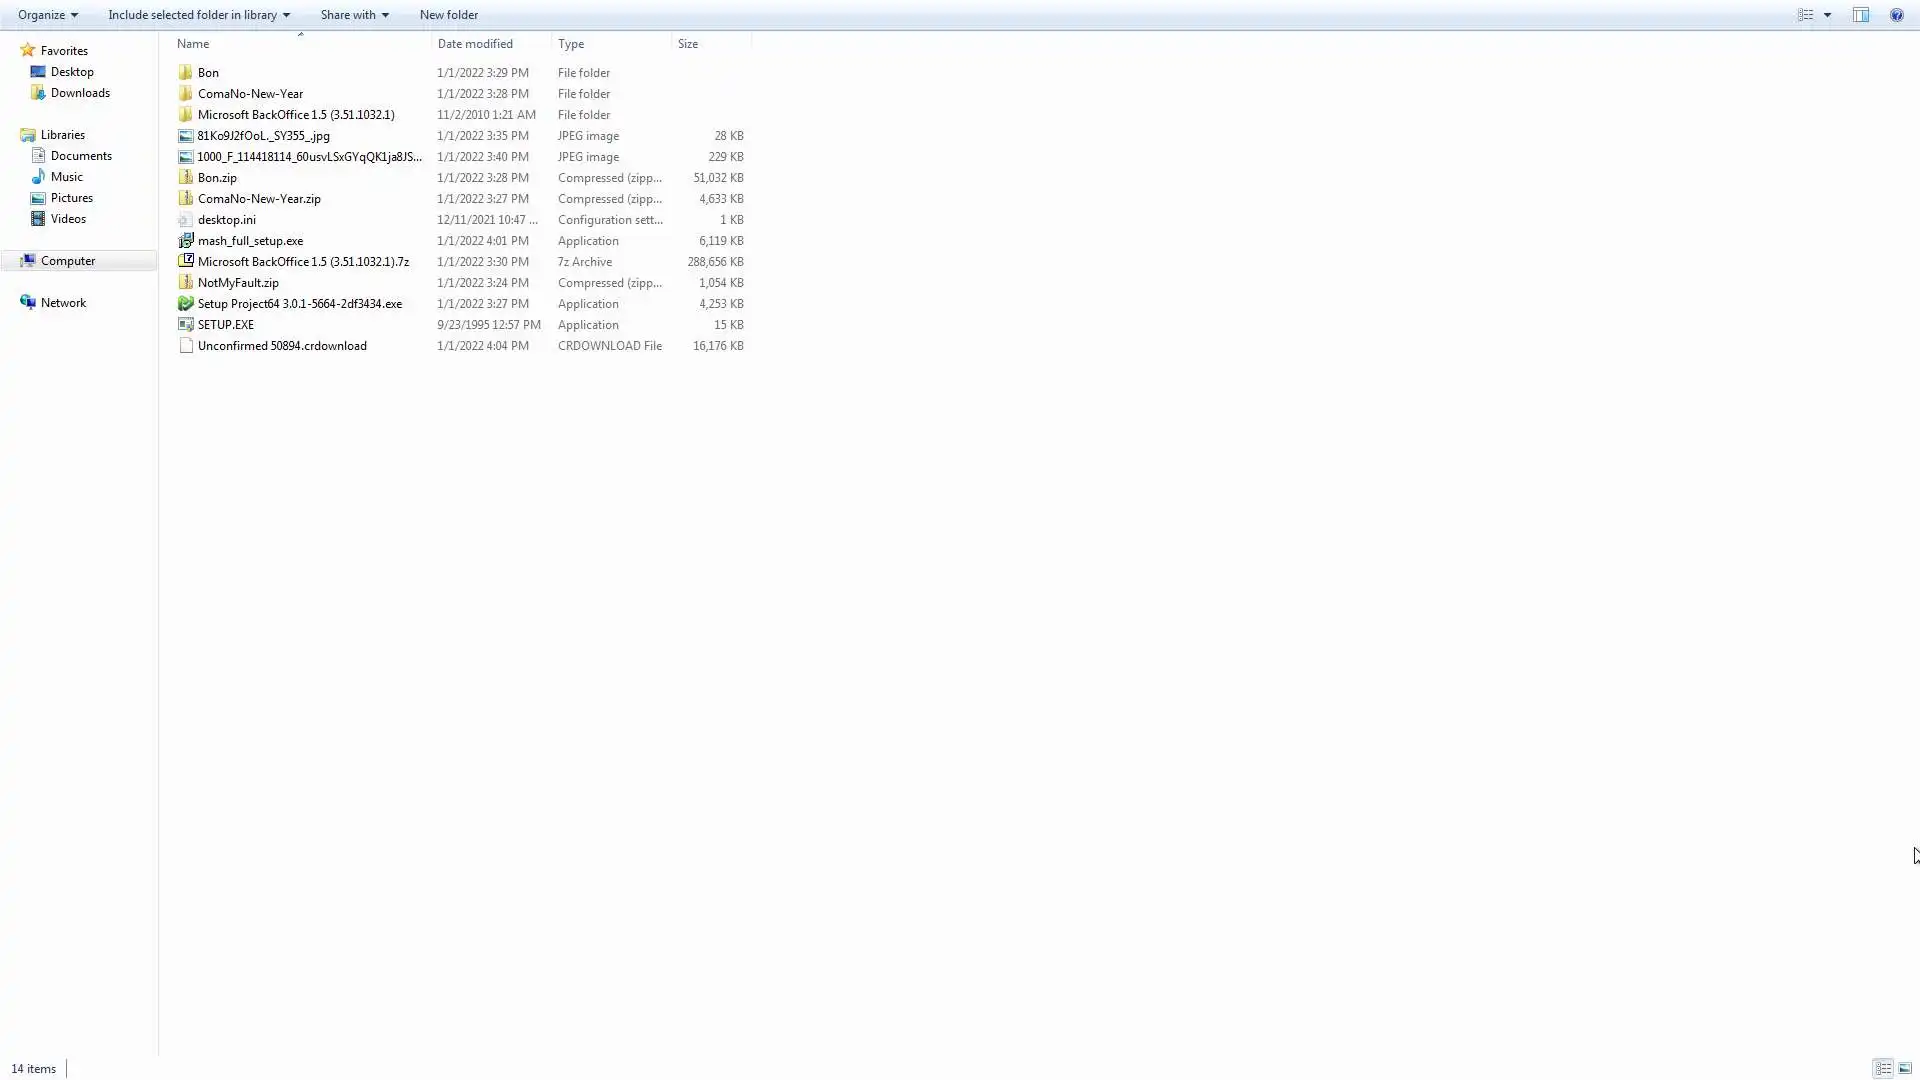Open the Share with dropdown
This screenshot has height=1080, width=1920.
354,15
